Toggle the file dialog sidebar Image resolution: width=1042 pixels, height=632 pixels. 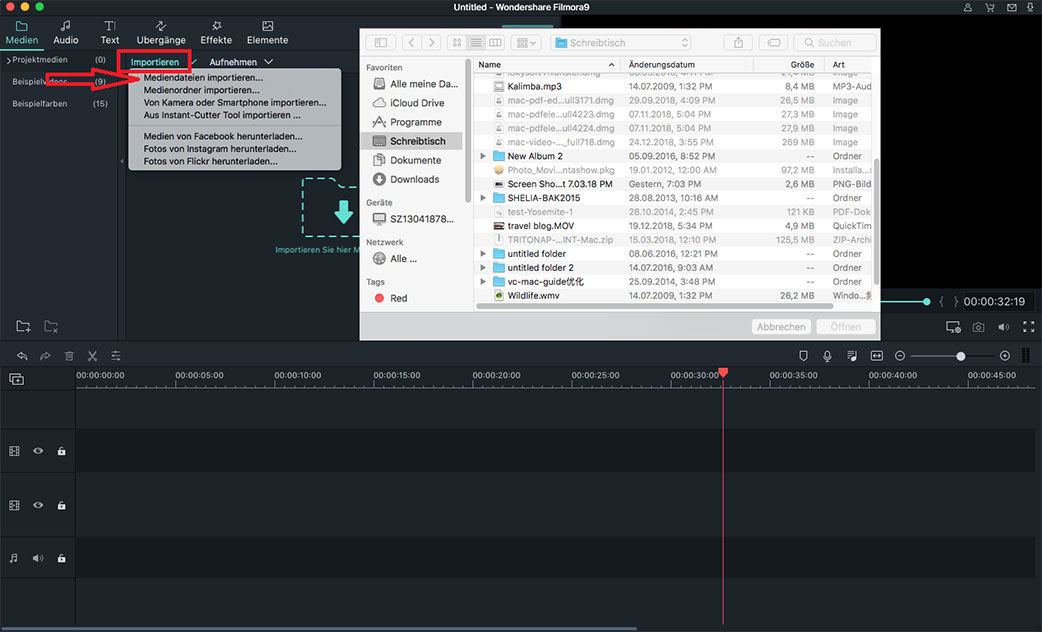point(381,43)
